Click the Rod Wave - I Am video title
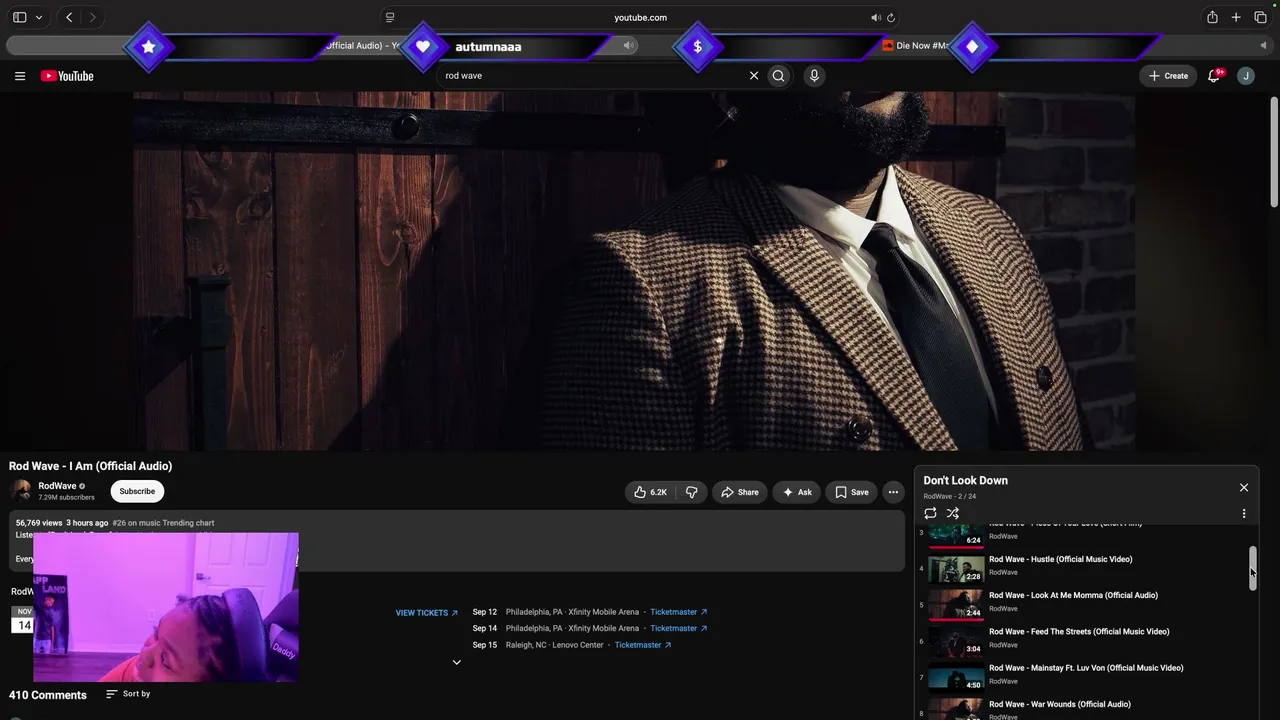This screenshot has width=1280, height=720. tap(90, 466)
